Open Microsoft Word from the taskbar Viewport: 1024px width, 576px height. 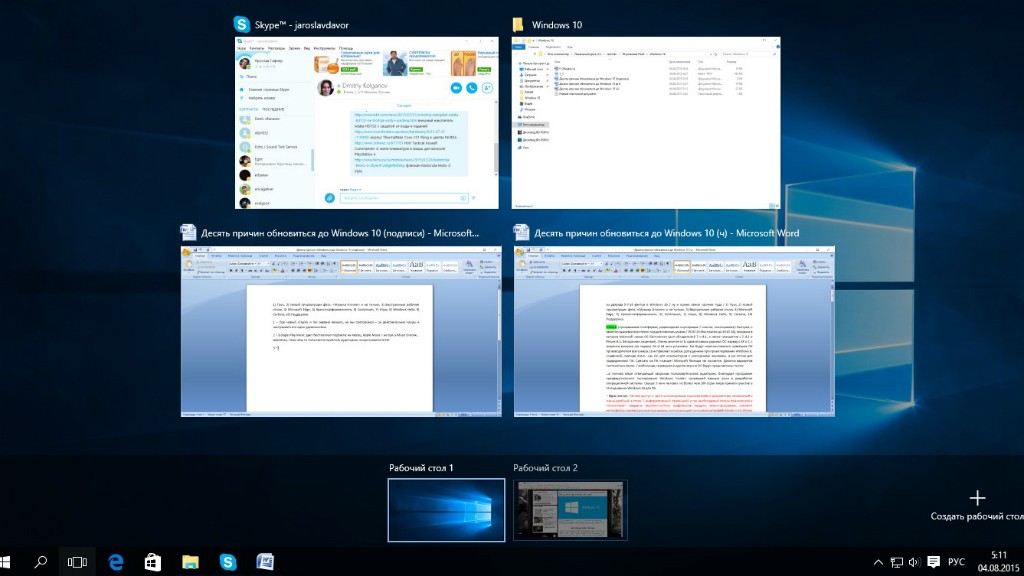tap(265, 562)
